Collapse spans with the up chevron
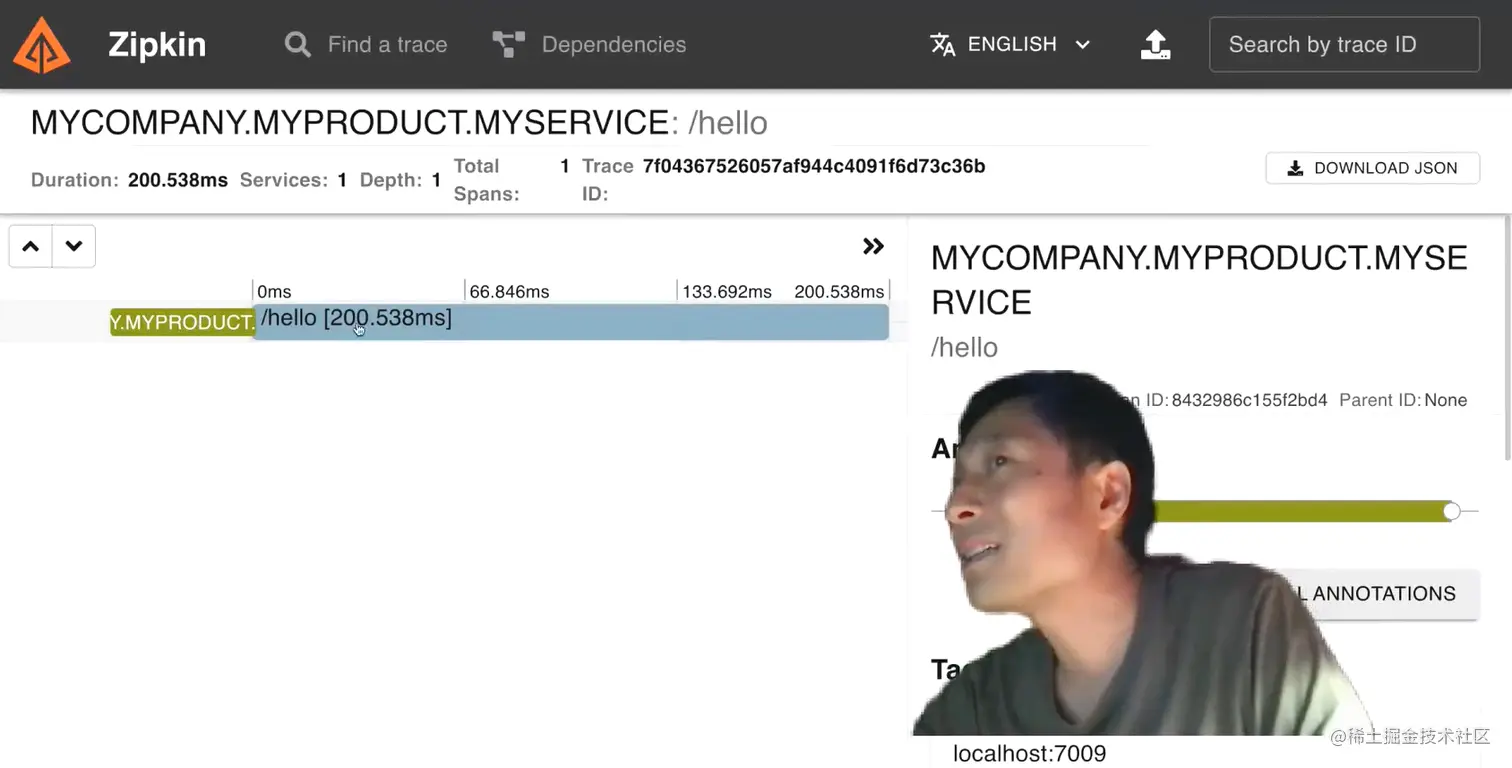This screenshot has height=768, width=1512. click(31, 247)
